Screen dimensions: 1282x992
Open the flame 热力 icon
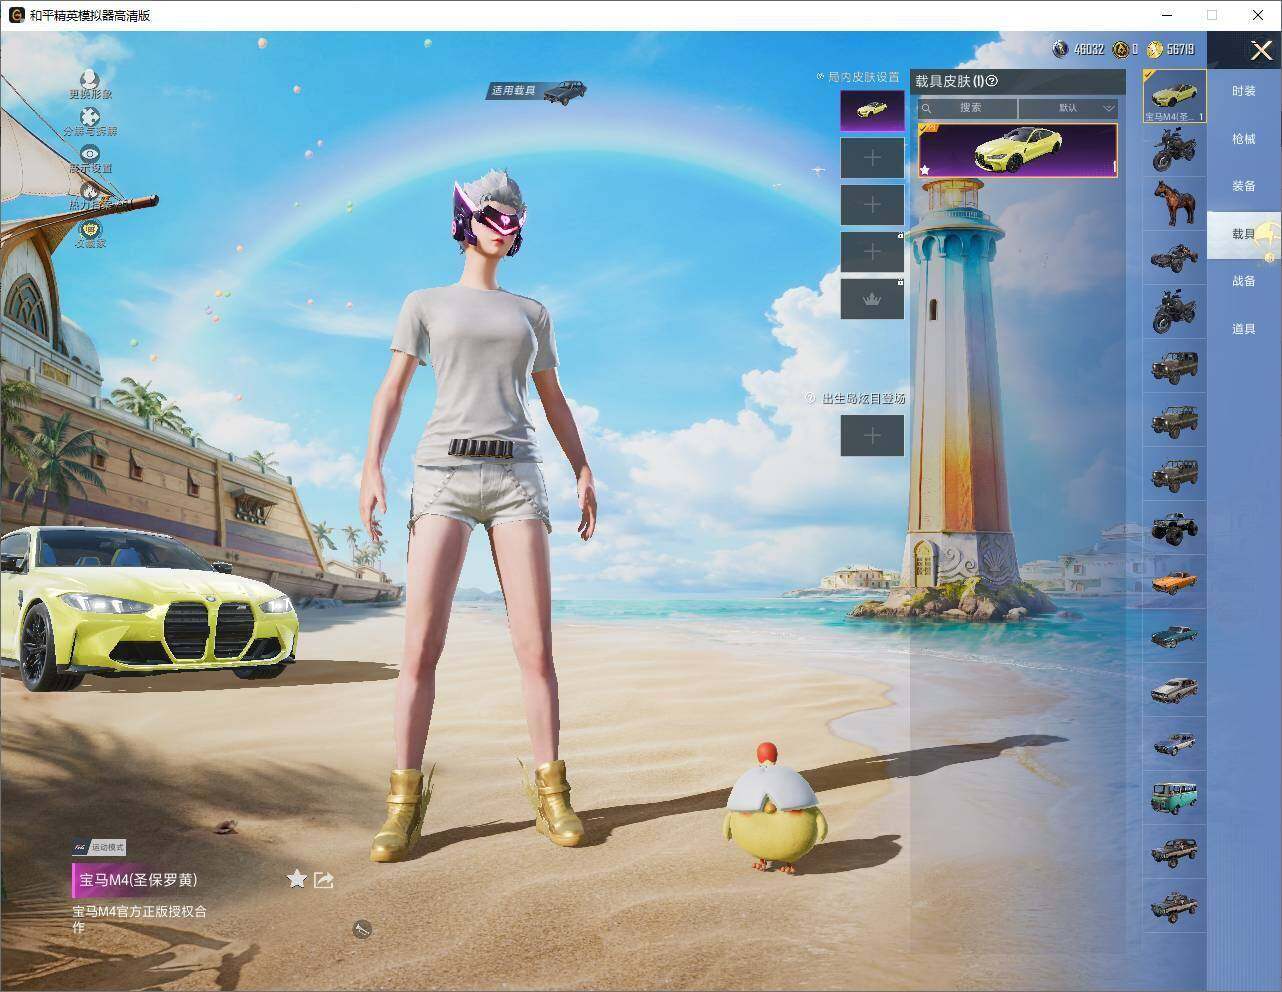[x=90, y=191]
